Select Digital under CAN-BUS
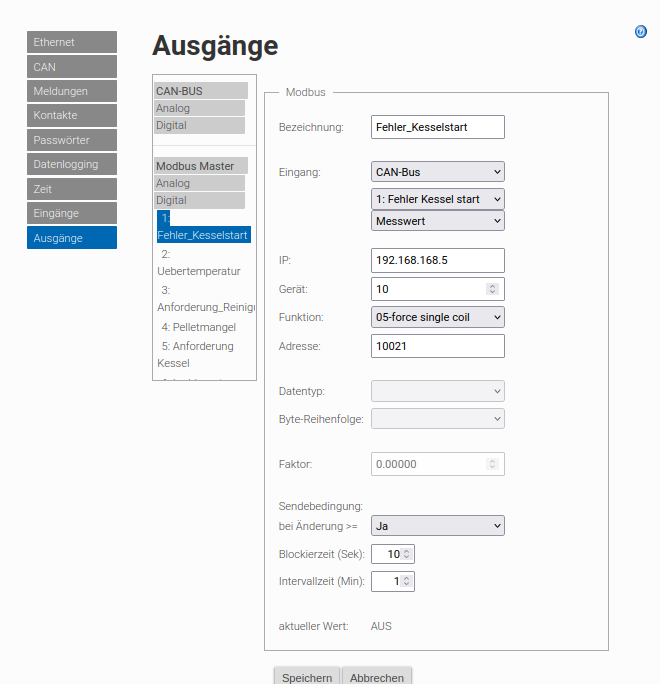Screen dimensions: 660x684 [x=199, y=125]
